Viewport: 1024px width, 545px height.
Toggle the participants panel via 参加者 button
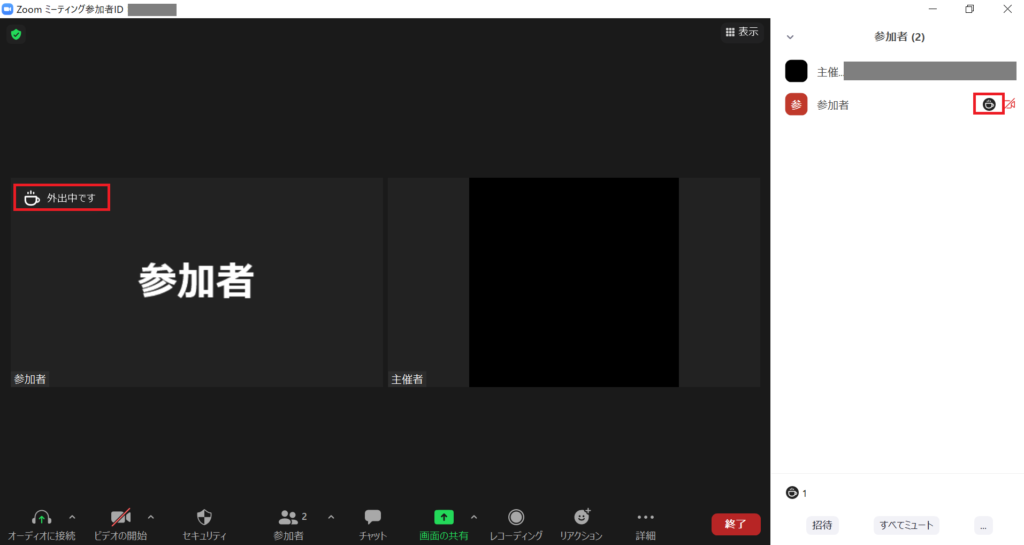click(290, 523)
